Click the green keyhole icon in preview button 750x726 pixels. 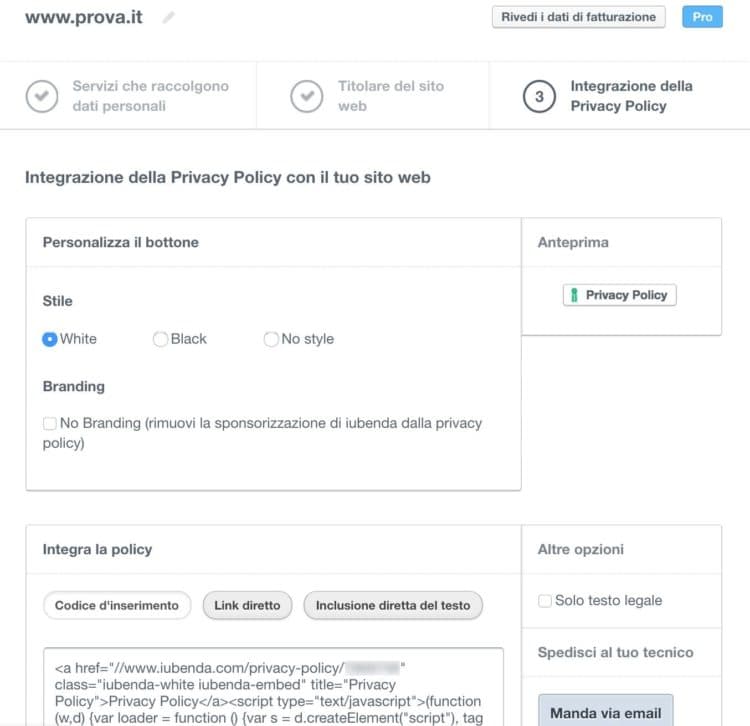click(x=574, y=295)
